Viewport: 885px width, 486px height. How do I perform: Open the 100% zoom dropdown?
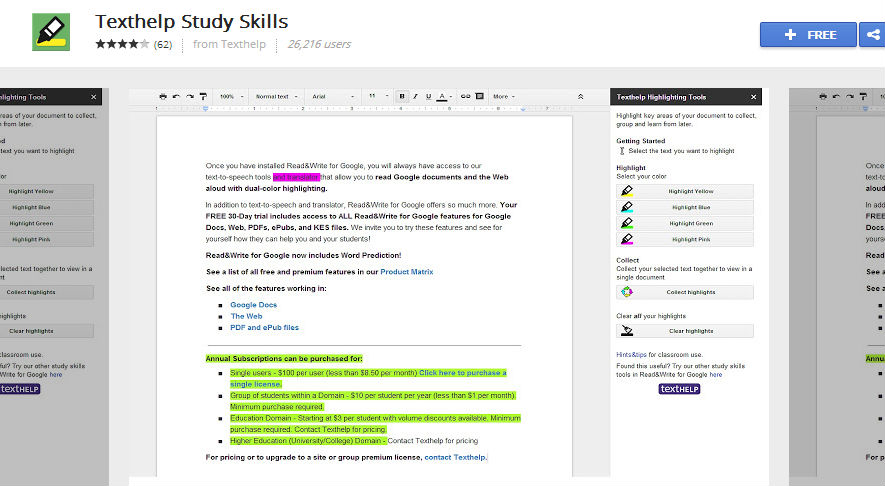pyautogui.click(x=231, y=97)
